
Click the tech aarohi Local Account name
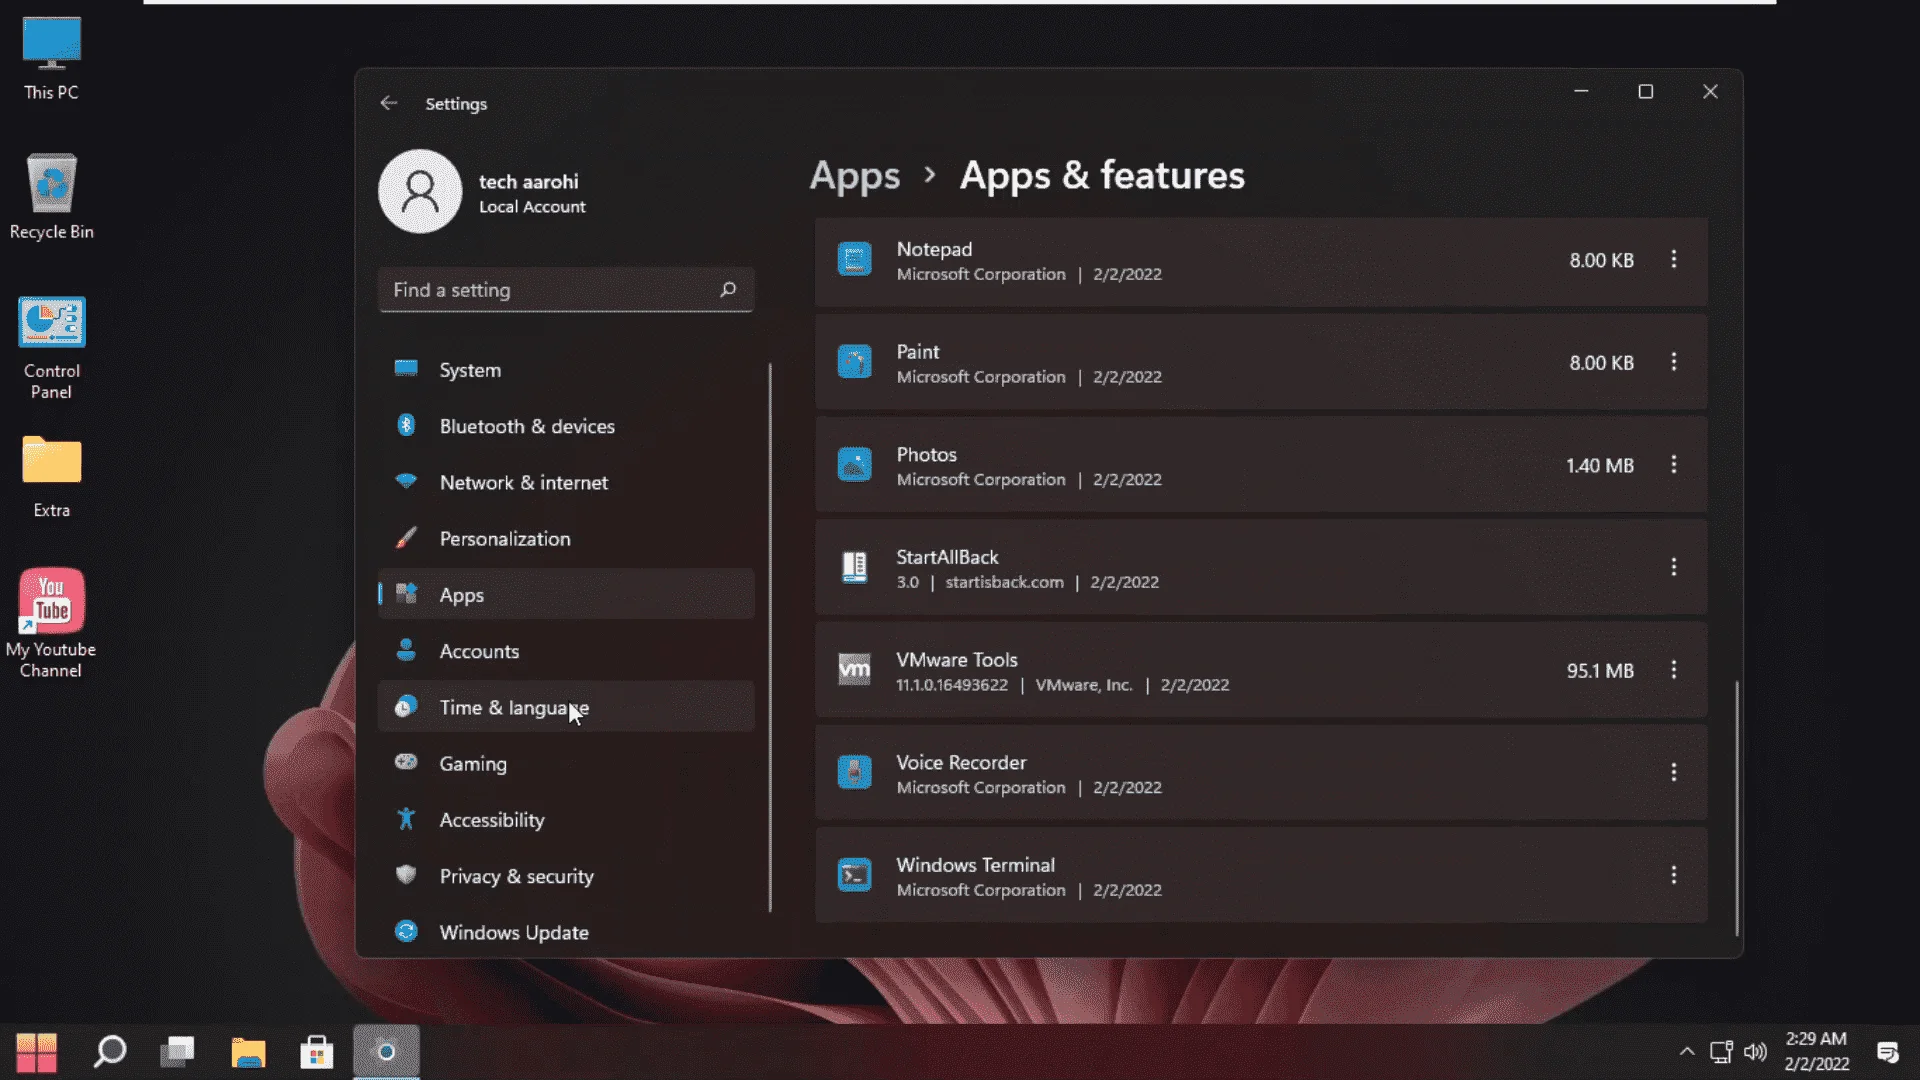(x=532, y=193)
